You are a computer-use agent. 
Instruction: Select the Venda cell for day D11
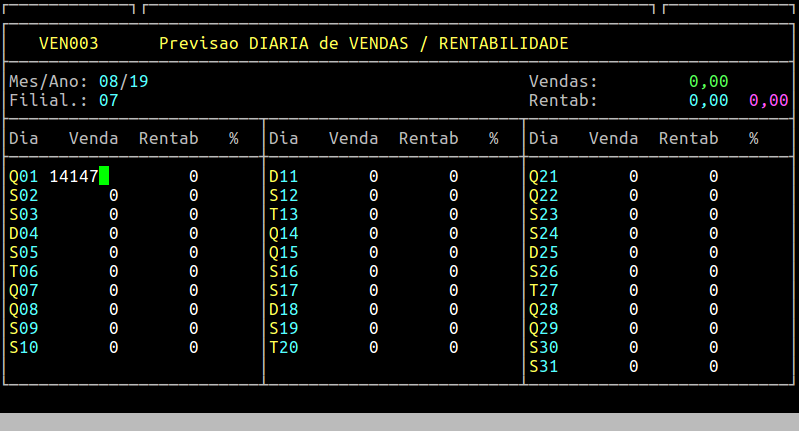(x=373, y=176)
